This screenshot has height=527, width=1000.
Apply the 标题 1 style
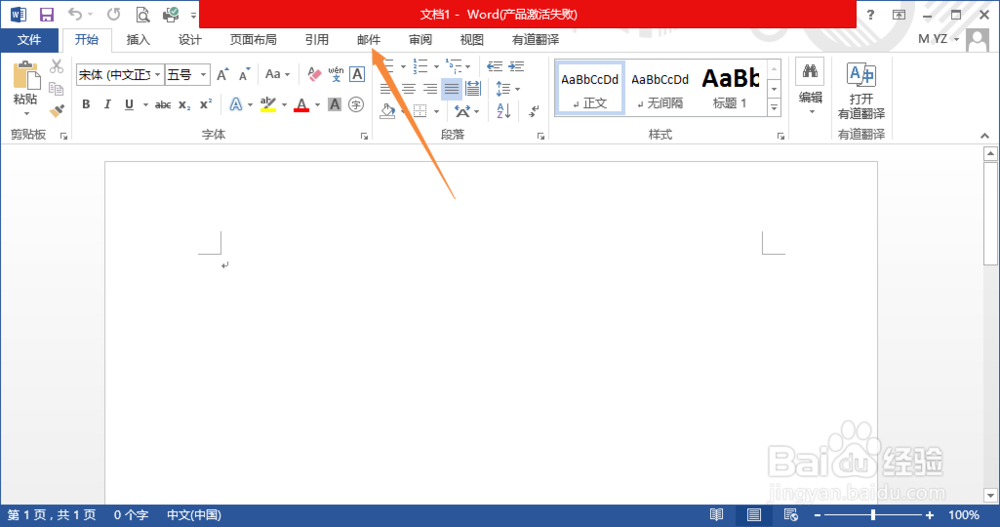[730, 89]
